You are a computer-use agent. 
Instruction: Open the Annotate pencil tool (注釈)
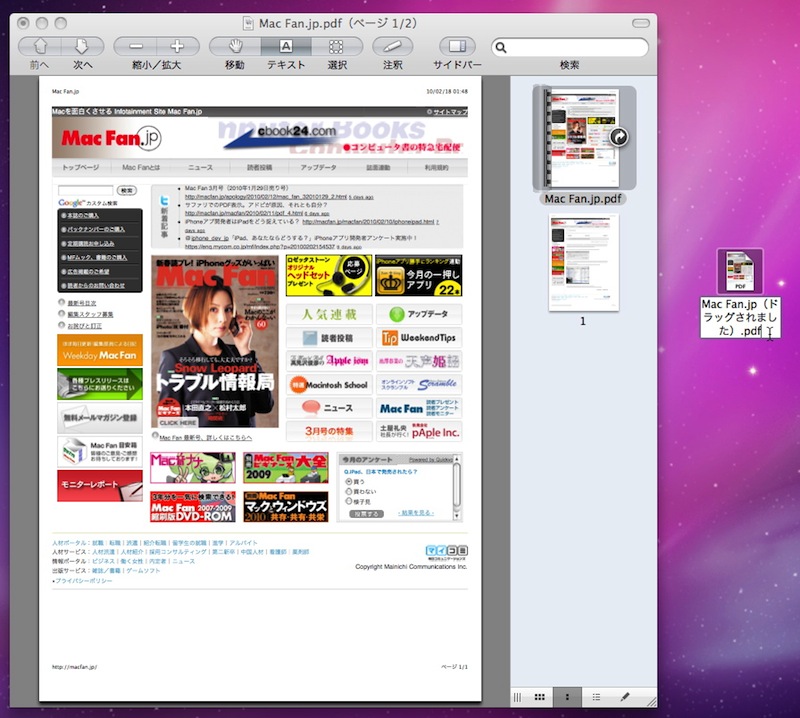pyautogui.click(x=393, y=46)
